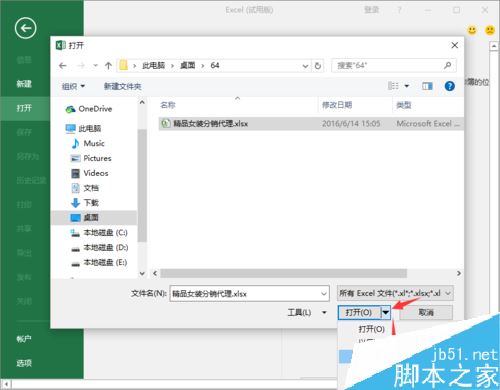Click 桌面 in the breadcrumb path
This screenshot has height=390, width=500.
[188, 66]
